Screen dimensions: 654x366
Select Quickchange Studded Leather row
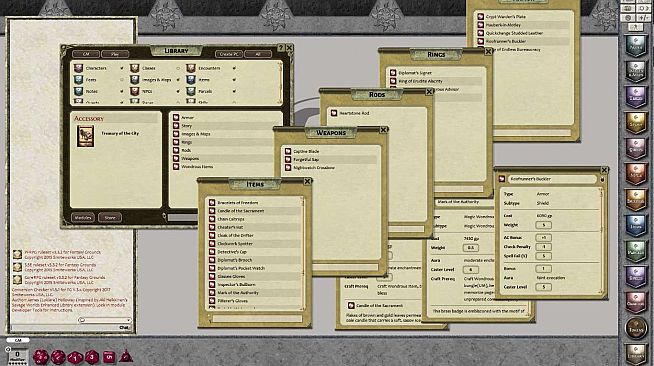coord(523,33)
